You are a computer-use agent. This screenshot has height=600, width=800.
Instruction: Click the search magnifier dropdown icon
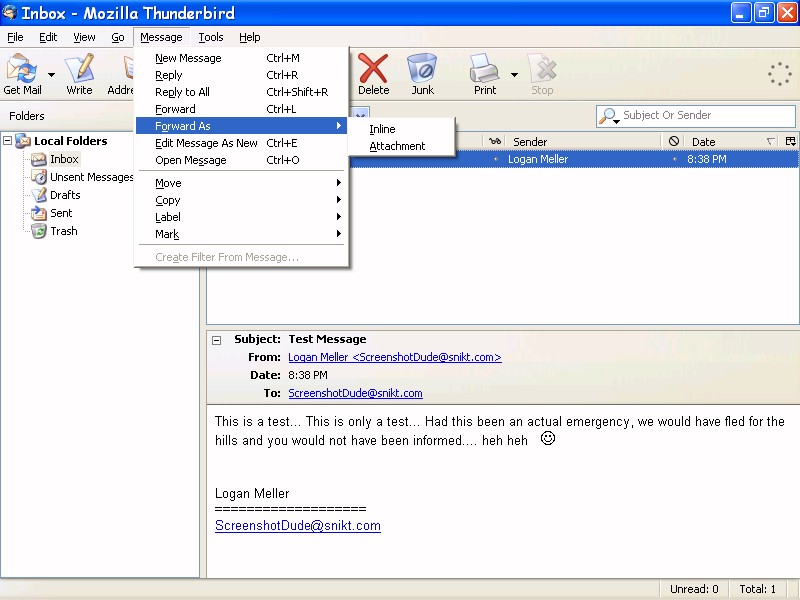[x=609, y=116]
